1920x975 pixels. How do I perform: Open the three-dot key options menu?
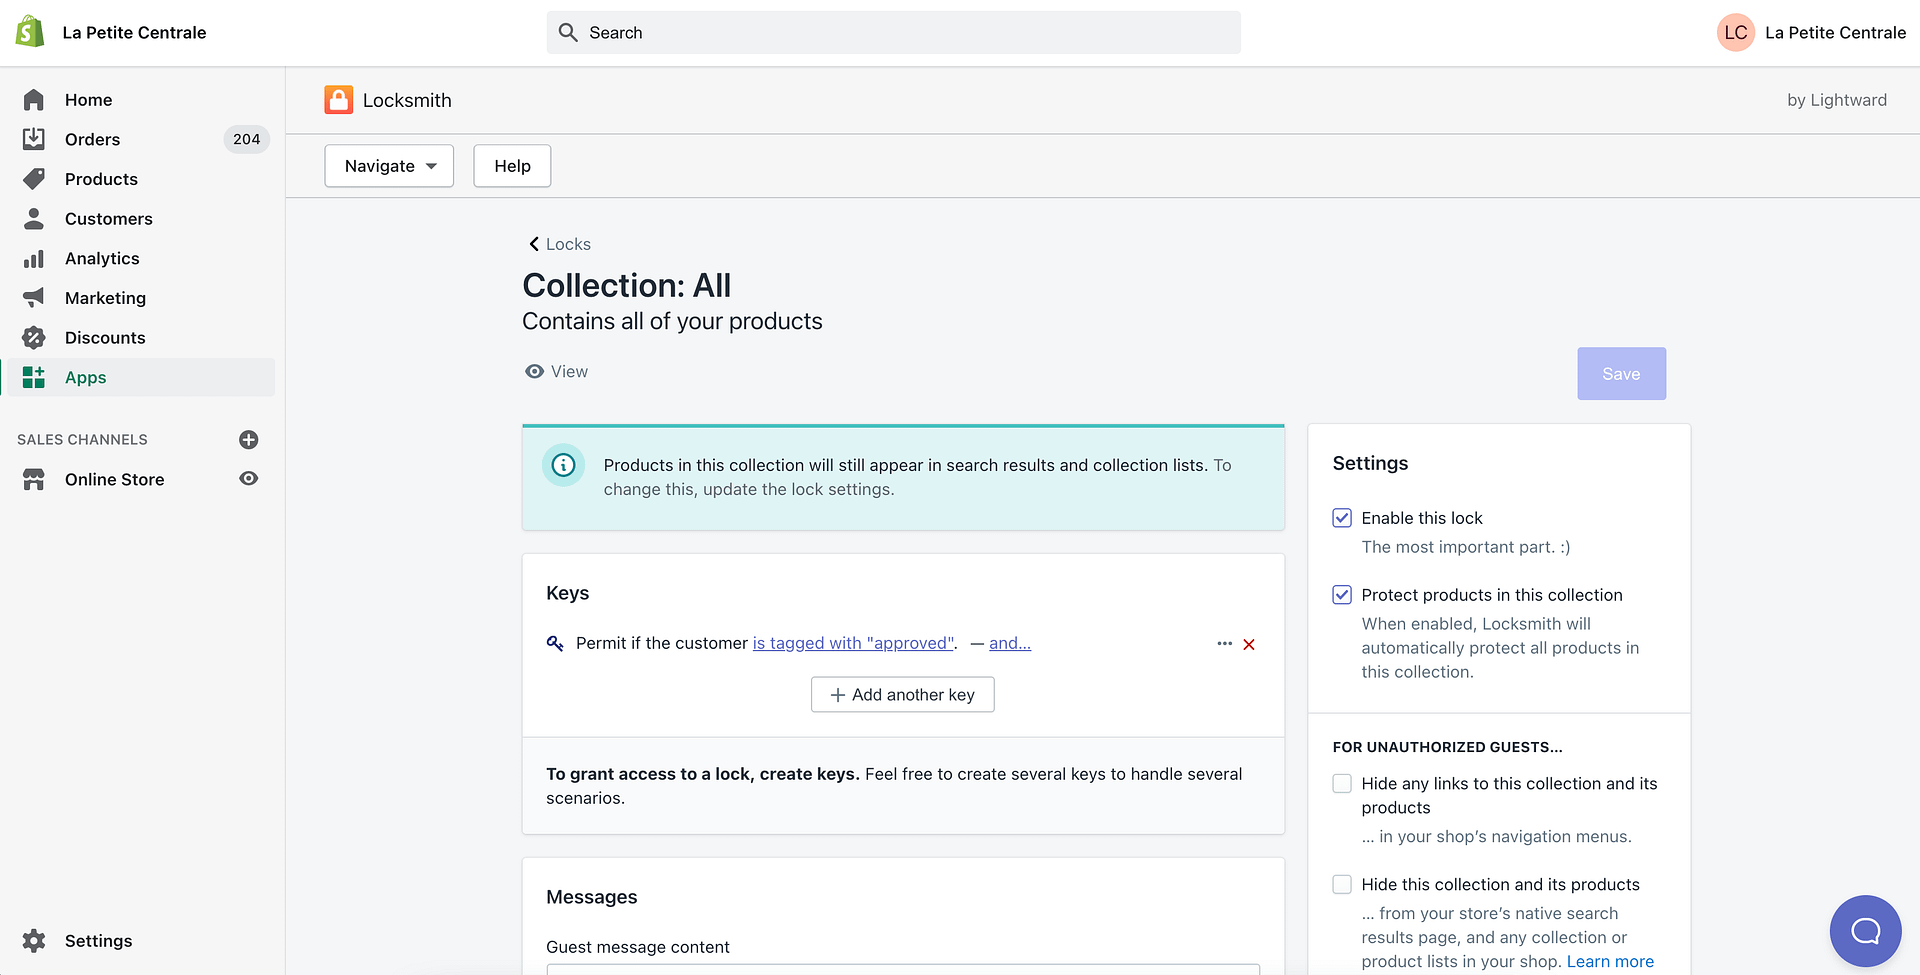[x=1224, y=643]
